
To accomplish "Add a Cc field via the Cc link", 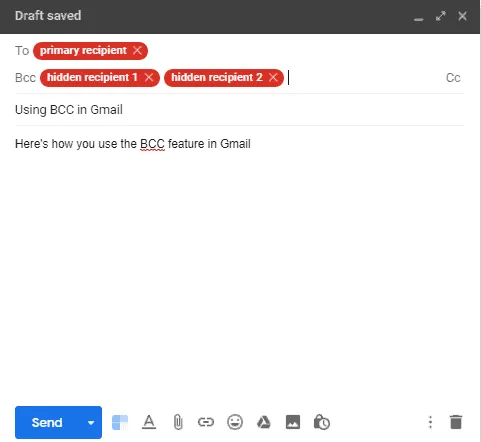I will 453,78.
